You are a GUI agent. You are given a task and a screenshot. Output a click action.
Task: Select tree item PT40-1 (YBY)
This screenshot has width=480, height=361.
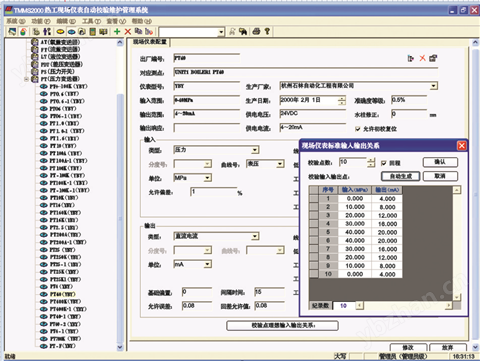point(65,316)
